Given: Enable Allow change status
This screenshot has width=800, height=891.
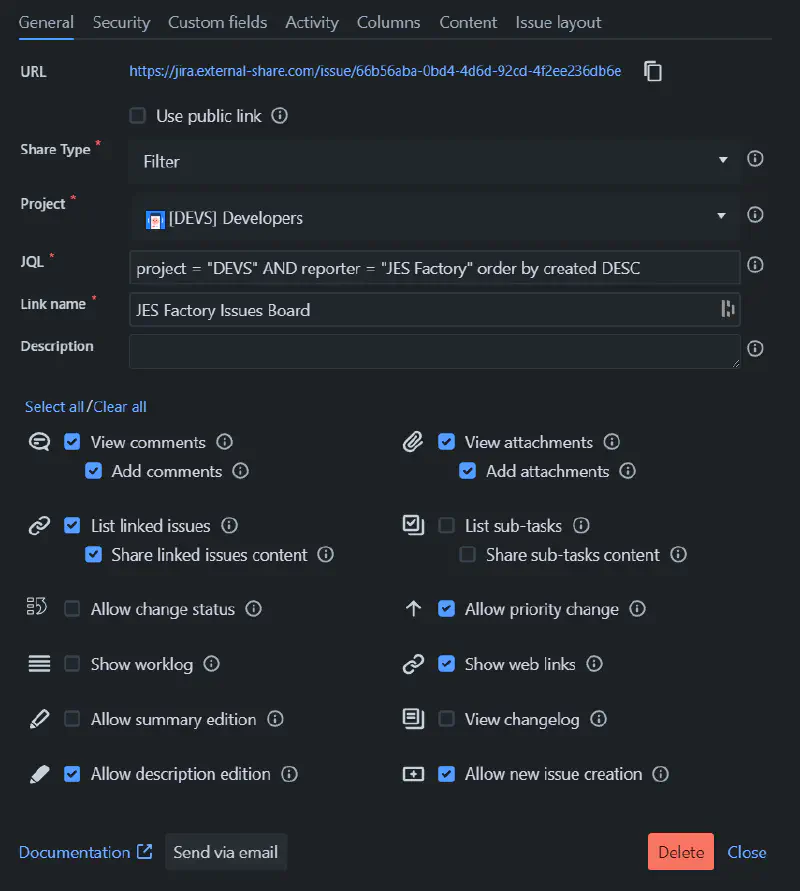Looking at the screenshot, I should coord(72,609).
